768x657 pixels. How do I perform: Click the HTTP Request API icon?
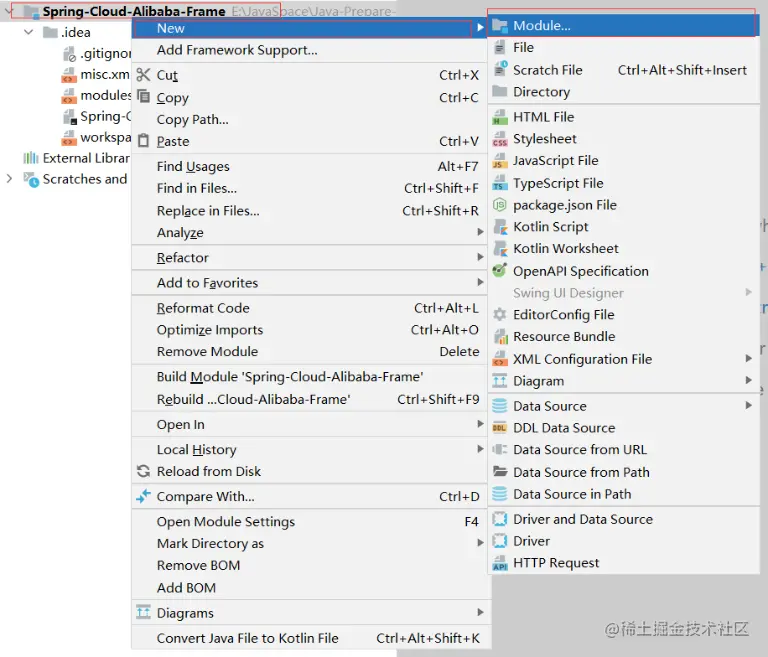(x=500, y=563)
